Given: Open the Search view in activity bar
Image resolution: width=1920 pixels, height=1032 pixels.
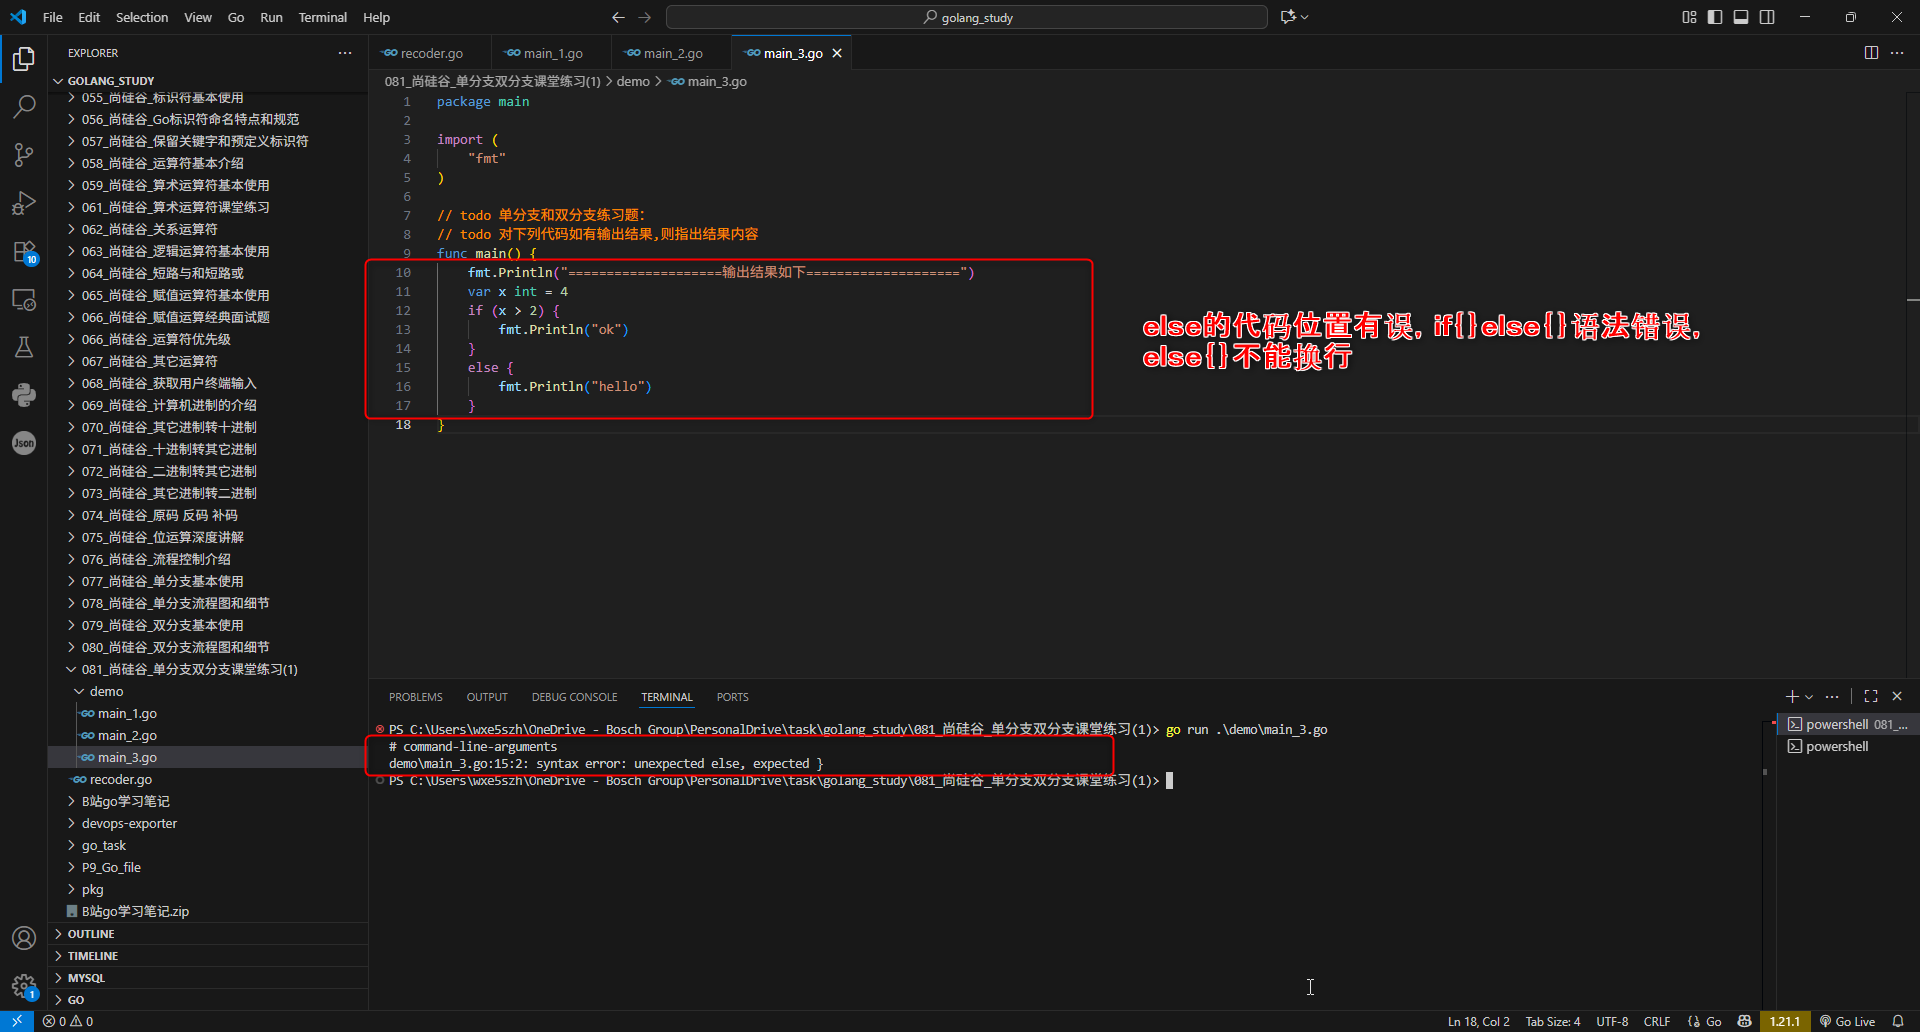Looking at the screenshot, I should (x=24, y=107).
